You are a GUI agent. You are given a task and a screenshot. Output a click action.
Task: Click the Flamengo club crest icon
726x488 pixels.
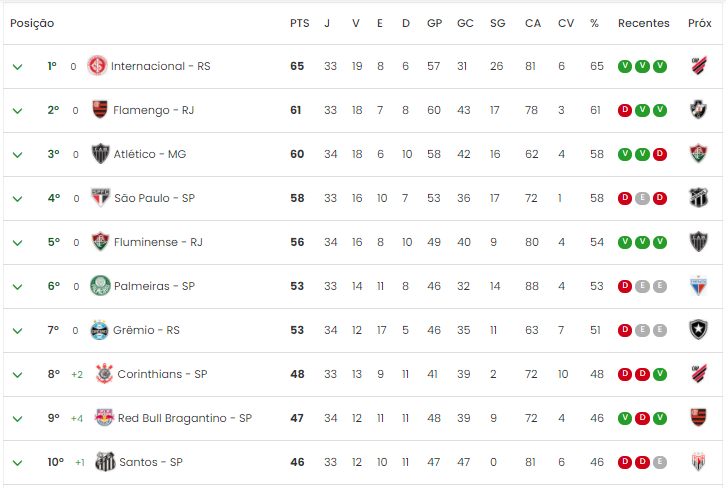[x=100, y=110]
